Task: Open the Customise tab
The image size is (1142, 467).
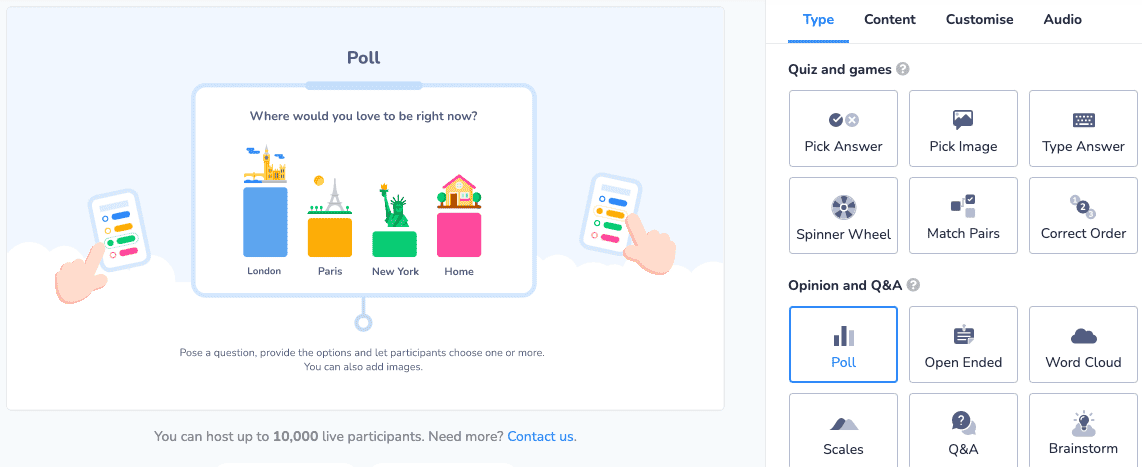Action: (x=980, y=20)
